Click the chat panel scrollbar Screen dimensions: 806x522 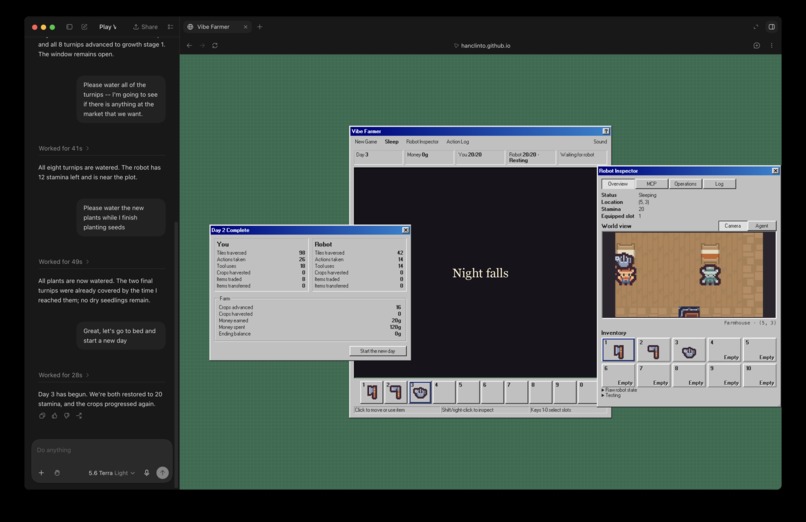pyautogui.click(x=177, y=355)
